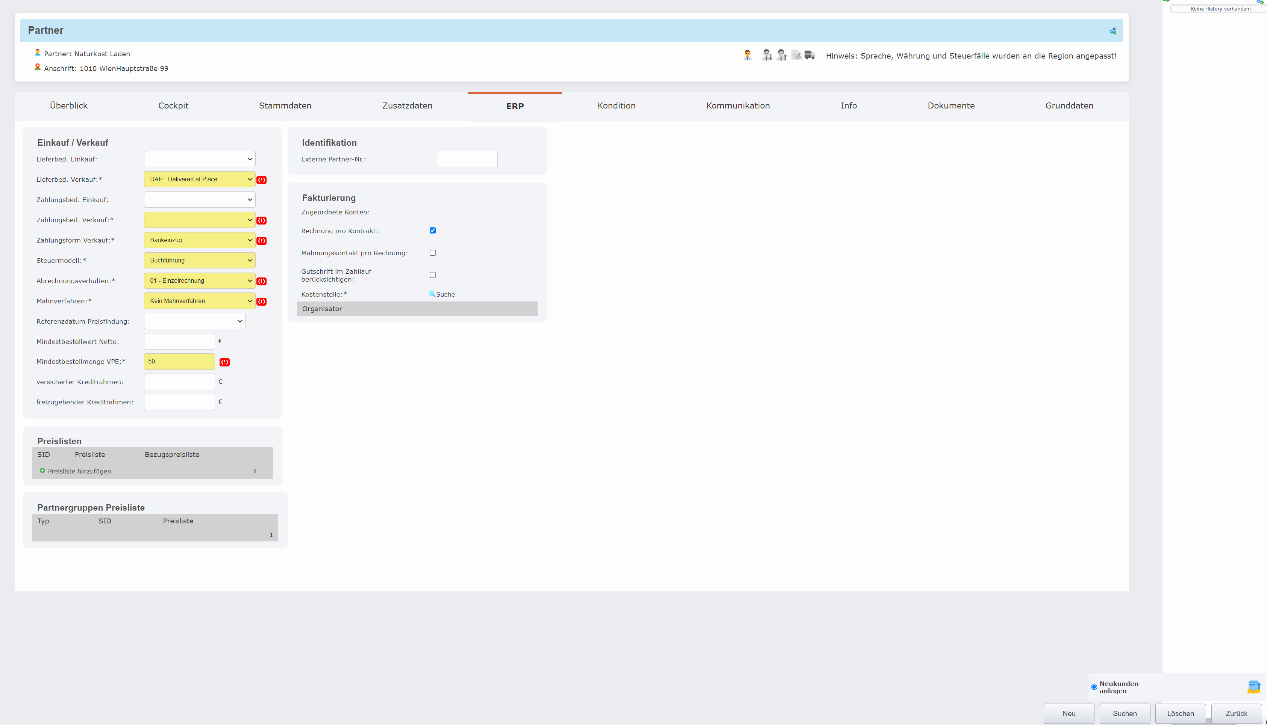Click the delivery truck icon

[x=809, y=55]
